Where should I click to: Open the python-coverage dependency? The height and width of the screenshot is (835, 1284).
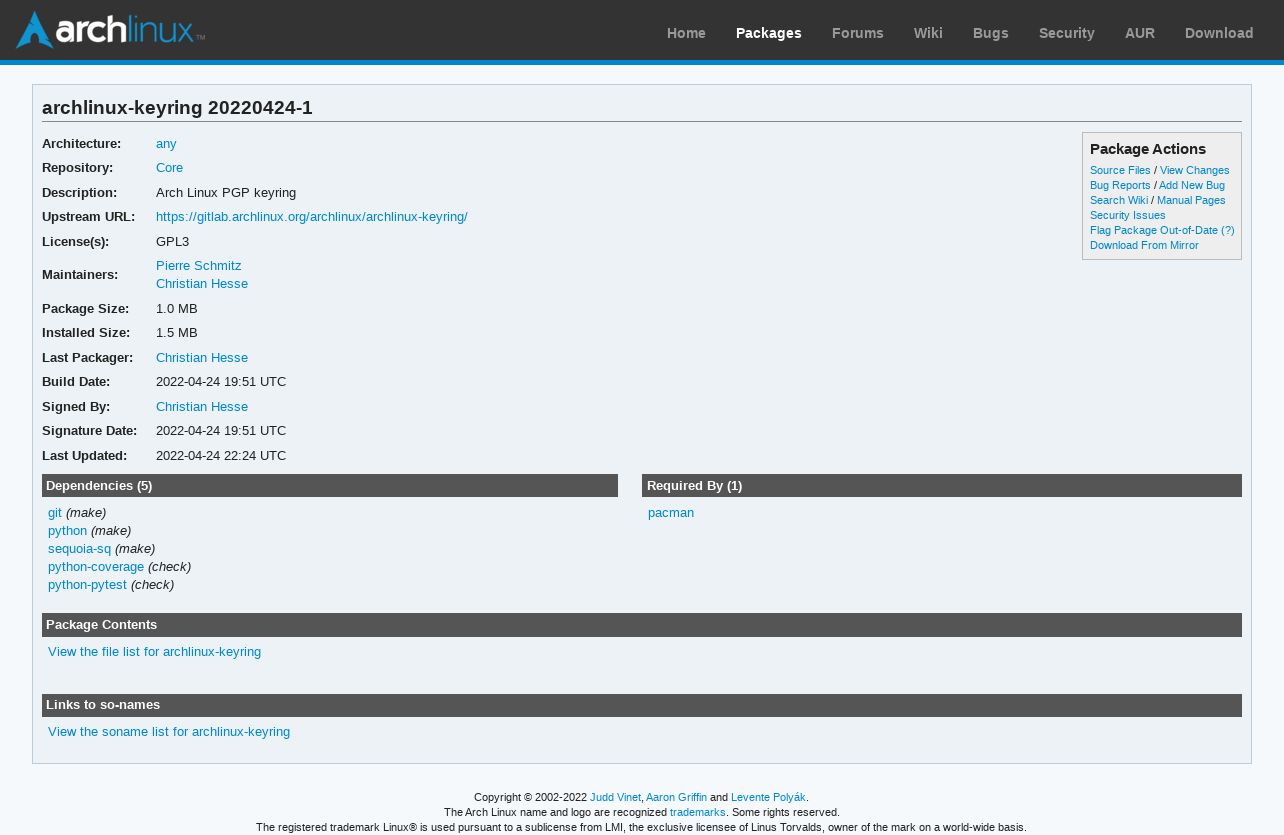[x=96, y=567]
